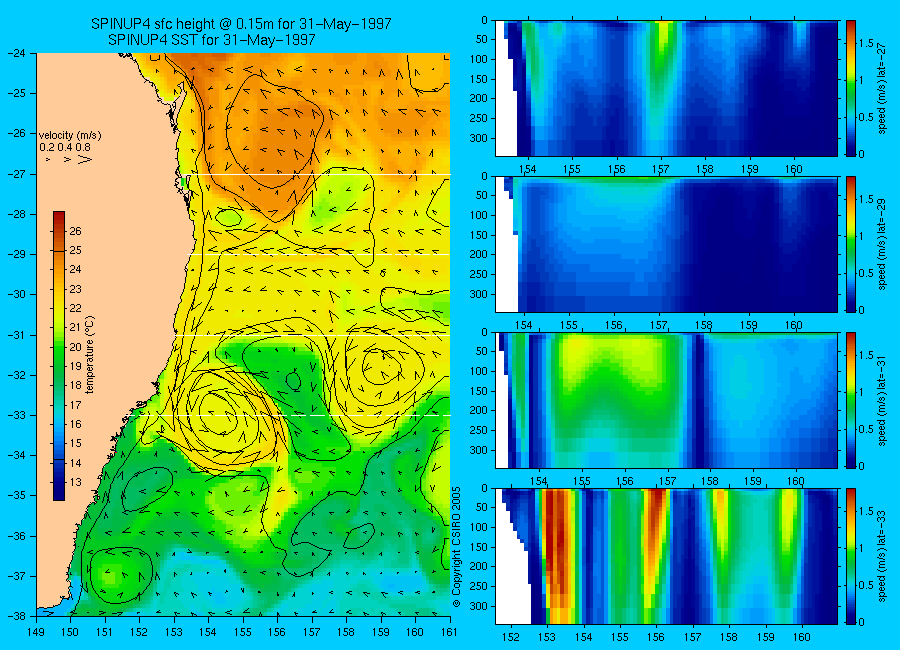This screenshot has width=900, height=650.
Task: Click the 'temperature (°C)' color bar label
Action: pos(90,355)
